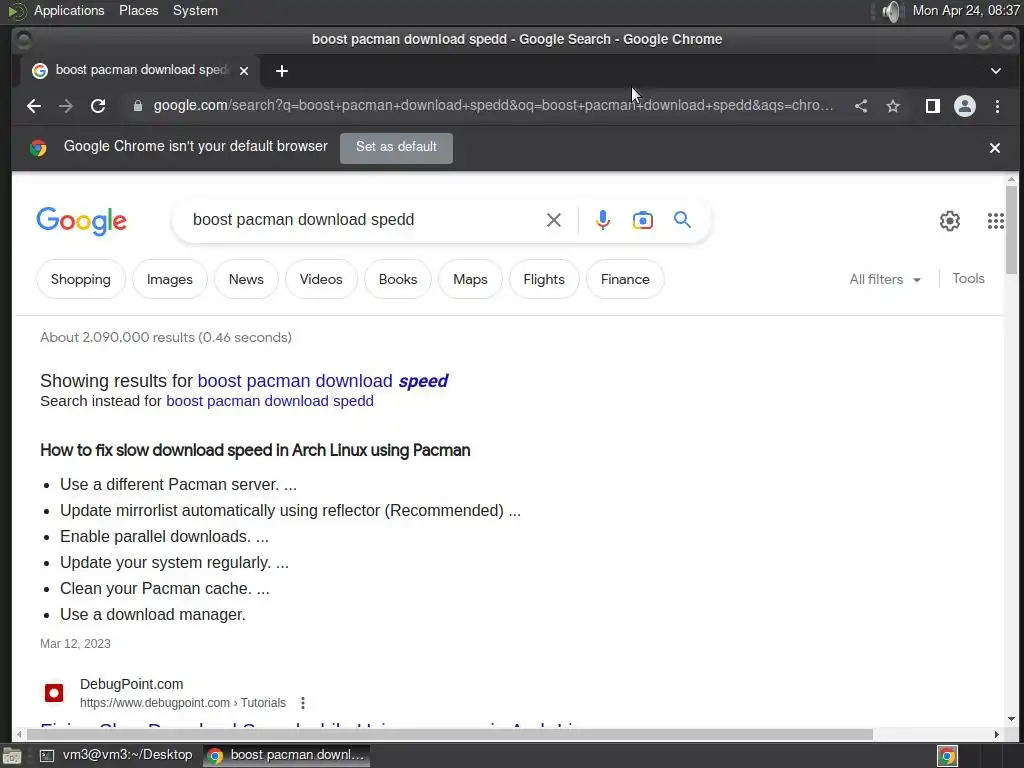Filter results by Finance

coord(625,280)
